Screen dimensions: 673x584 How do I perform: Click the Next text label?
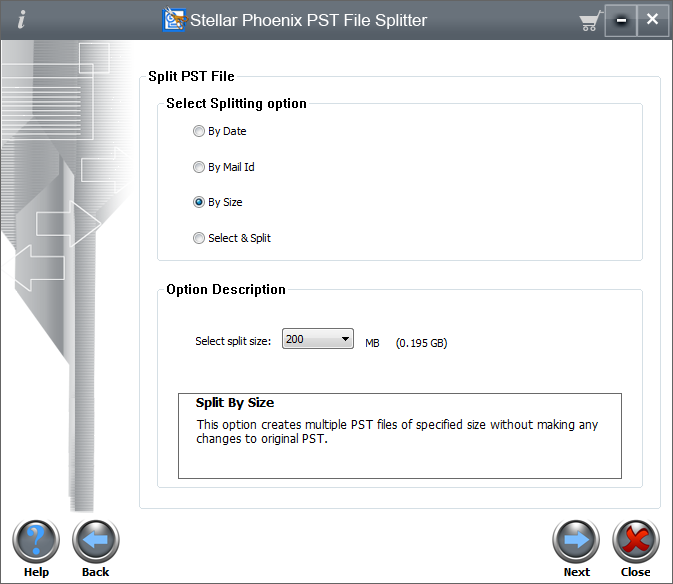point(577,572)
